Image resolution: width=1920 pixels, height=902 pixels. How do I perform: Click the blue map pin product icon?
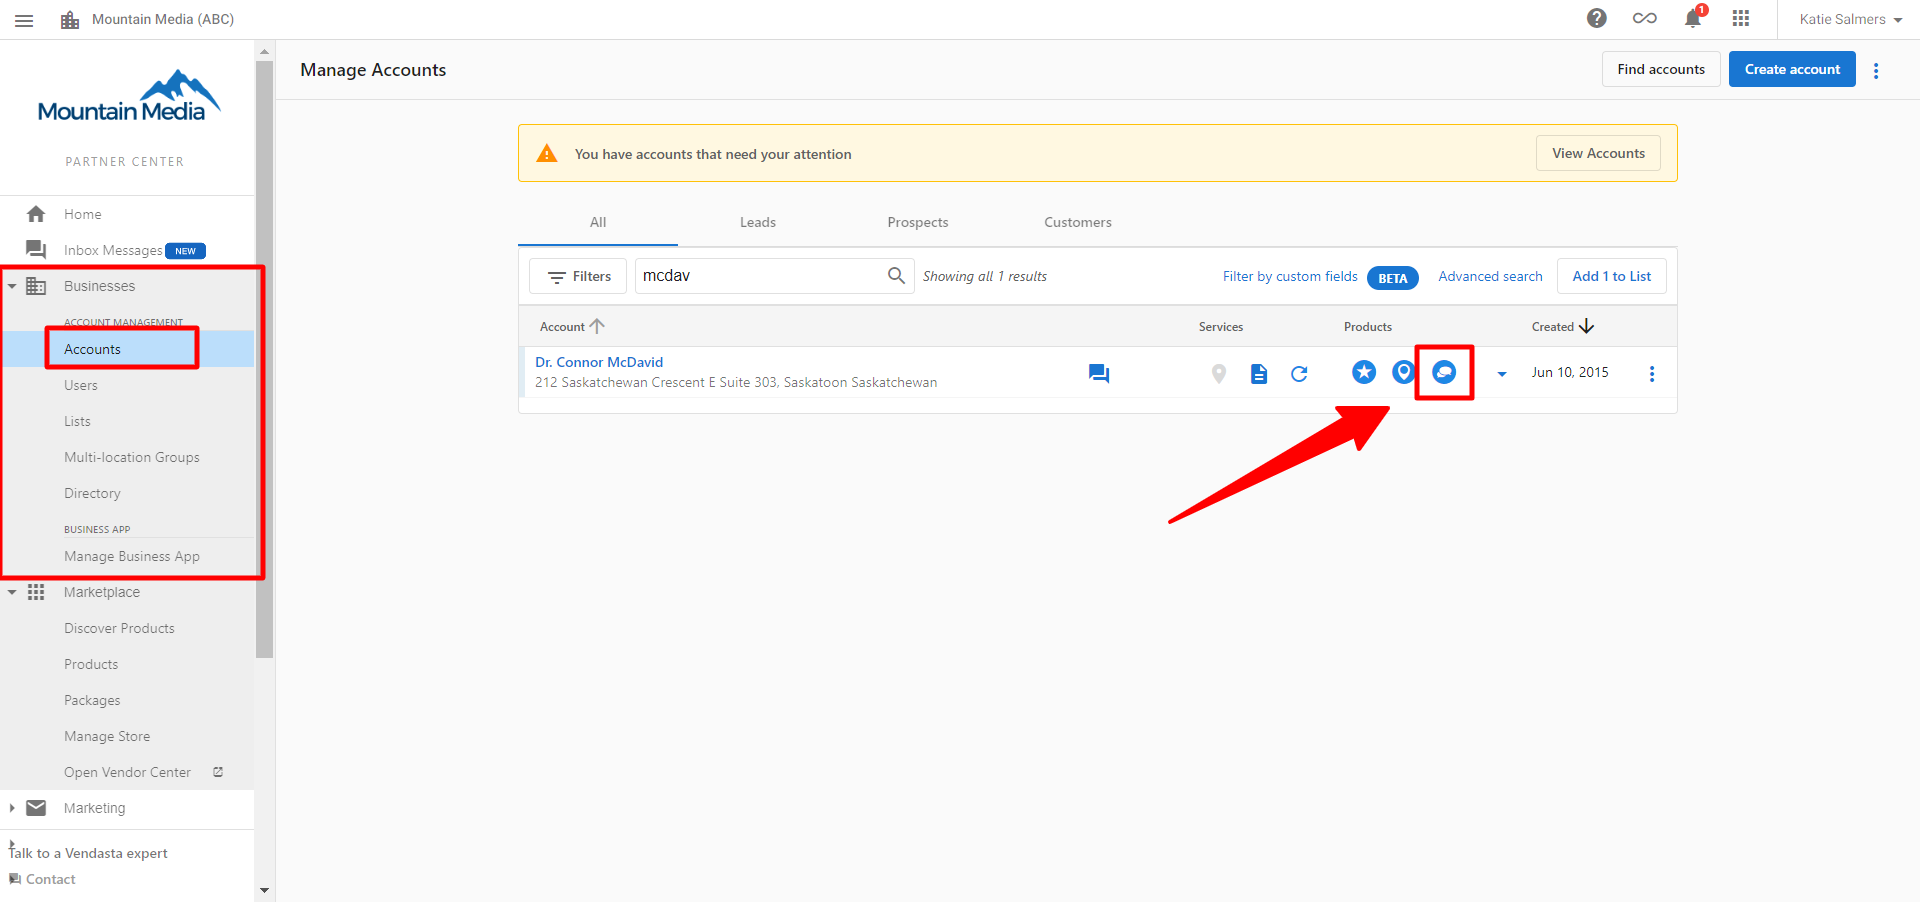[x=1404, y=372]
